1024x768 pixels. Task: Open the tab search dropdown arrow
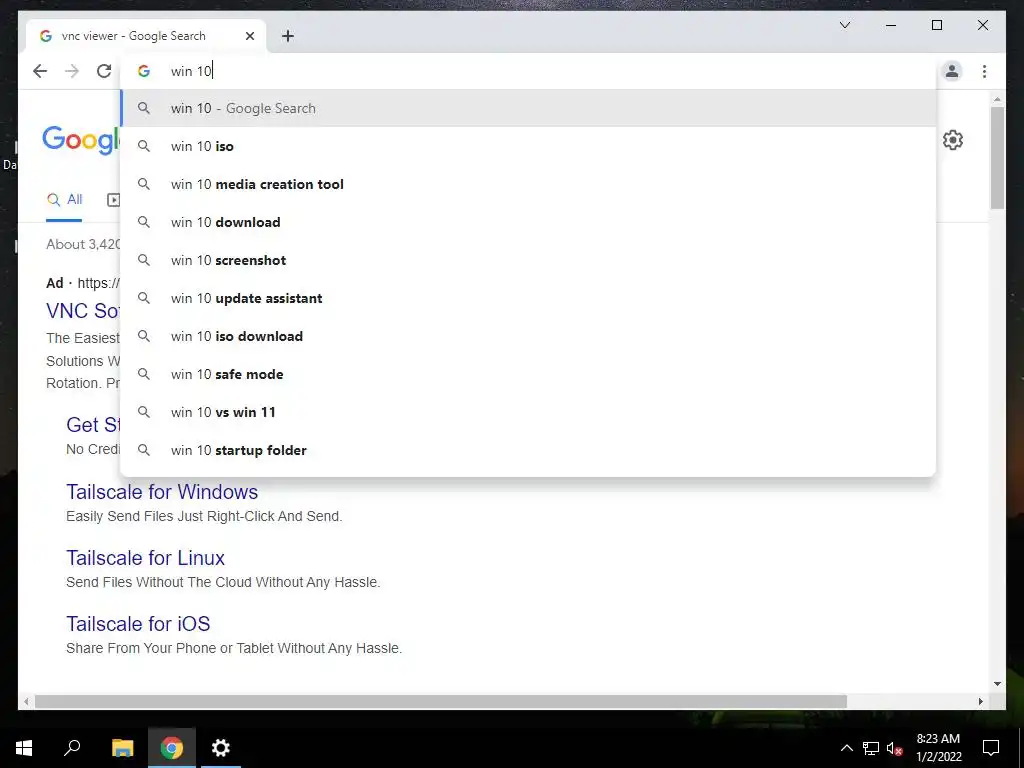[844, 25]
